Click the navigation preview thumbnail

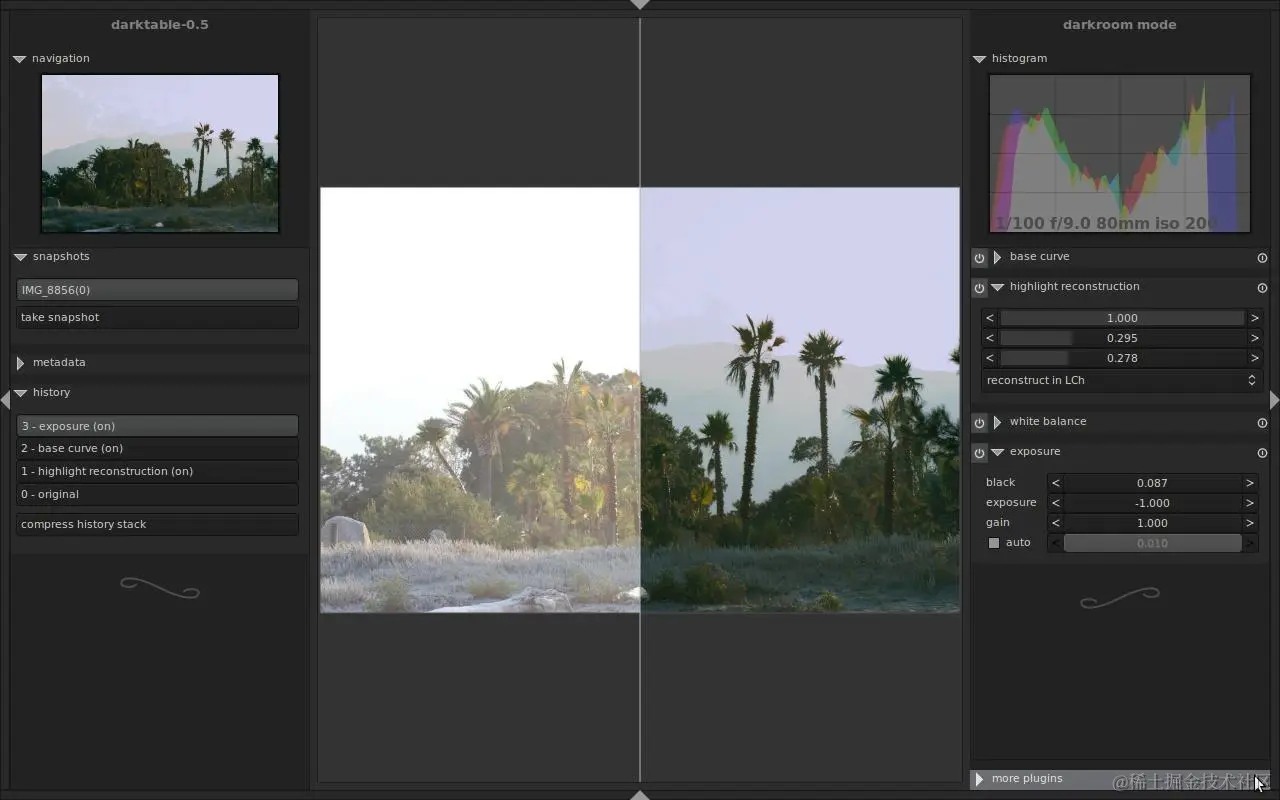160,153
